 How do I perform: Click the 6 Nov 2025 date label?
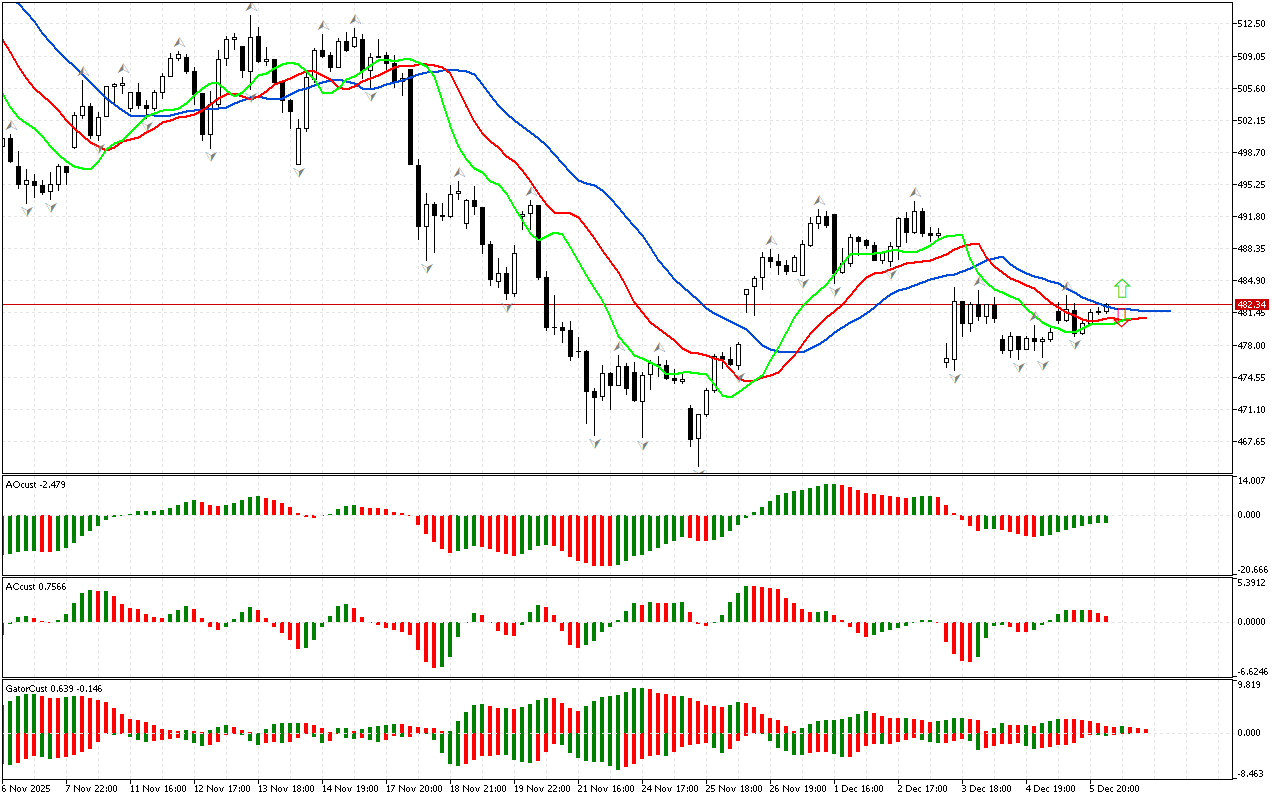[x=29, y=788]
